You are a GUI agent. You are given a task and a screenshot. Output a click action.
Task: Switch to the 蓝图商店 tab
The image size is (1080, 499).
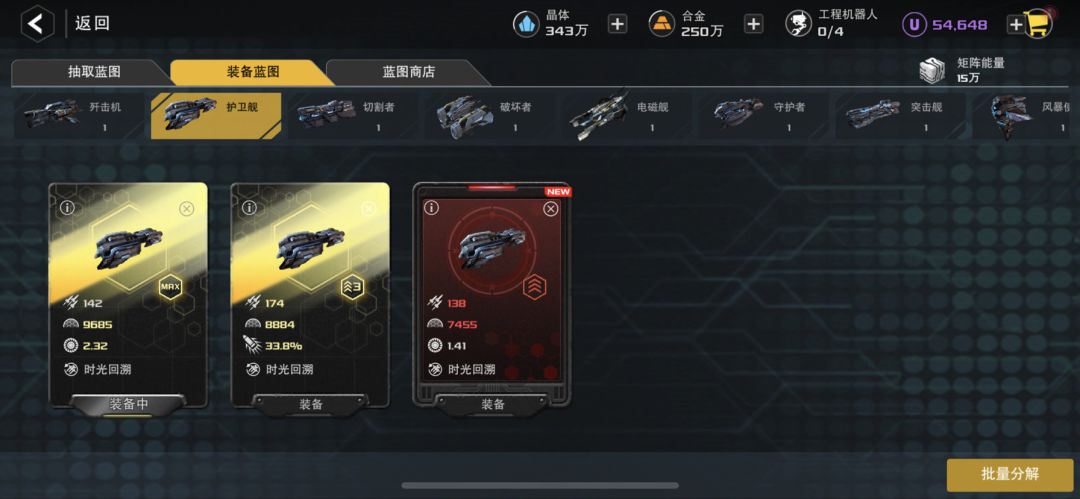(x=408, y=72)
